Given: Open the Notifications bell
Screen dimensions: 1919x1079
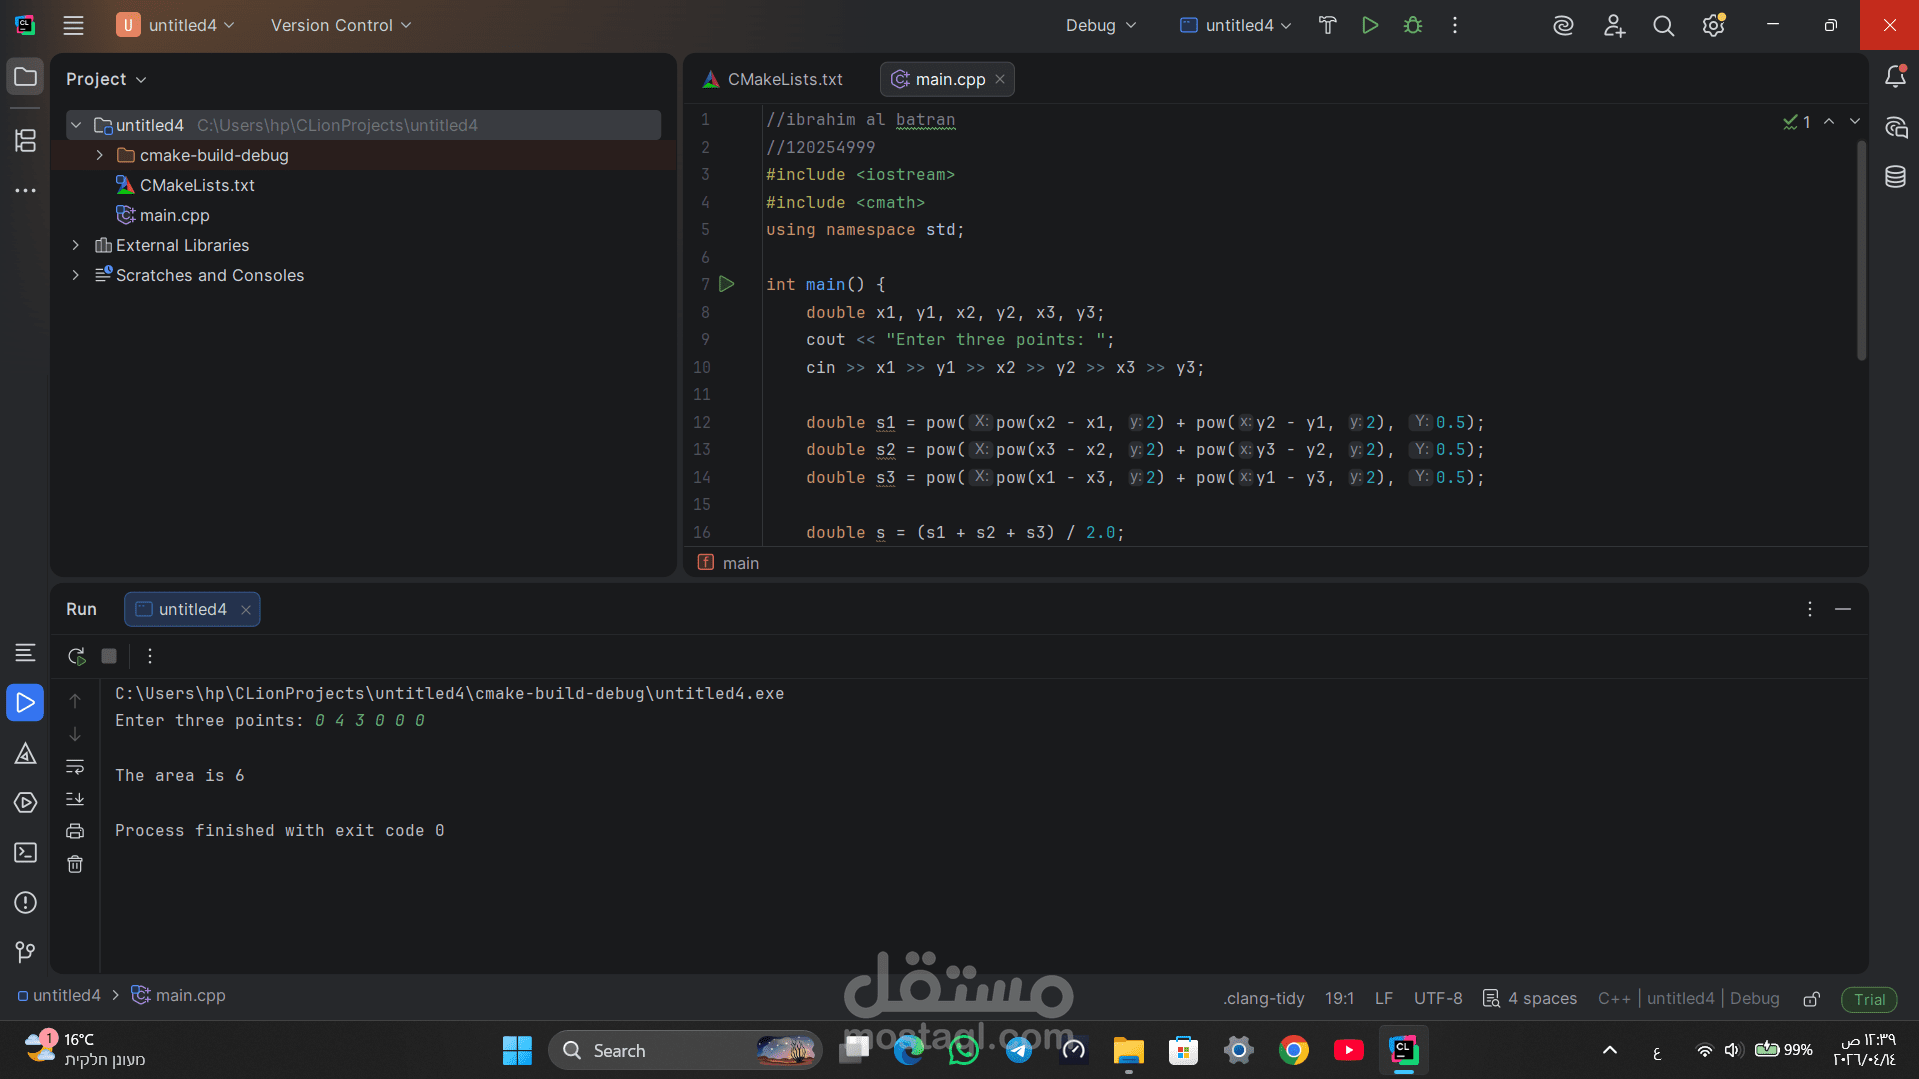Looking at the screenshot, I should coord(1895,77).
